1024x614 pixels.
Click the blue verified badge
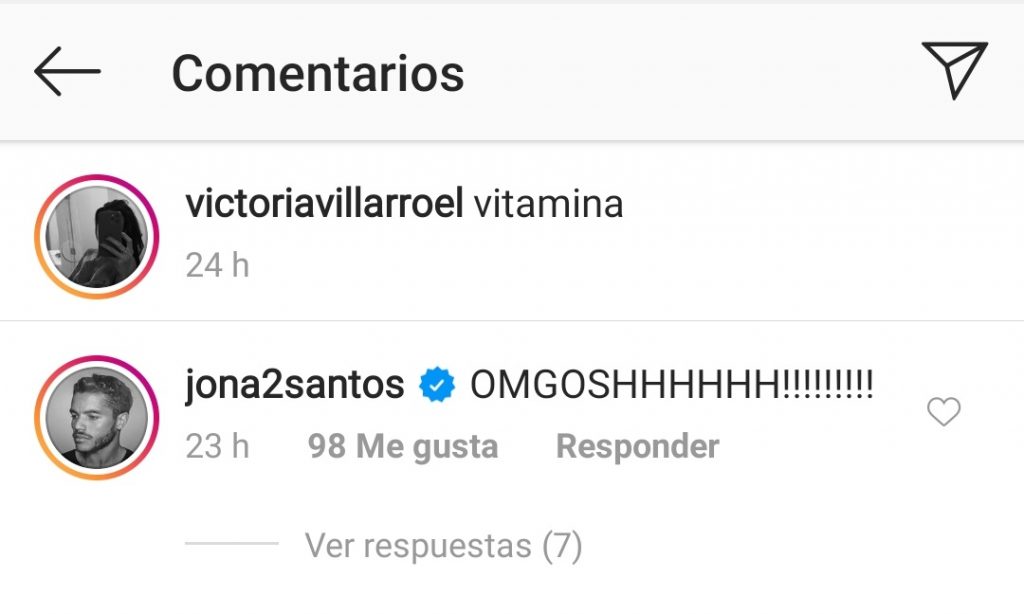[x=437, y=384]
